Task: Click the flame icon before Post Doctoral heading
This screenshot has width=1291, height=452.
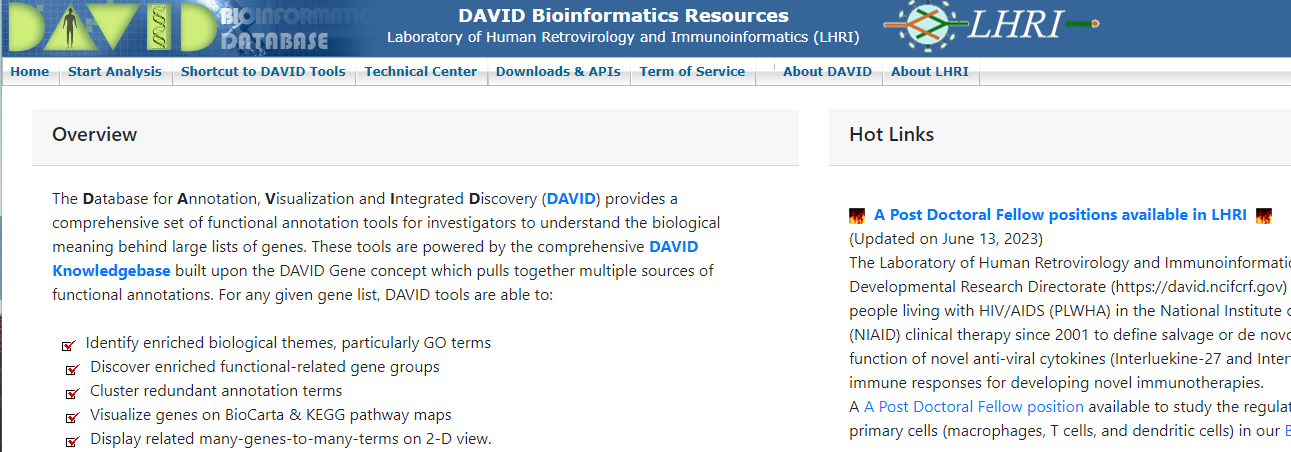Action: 857,215
